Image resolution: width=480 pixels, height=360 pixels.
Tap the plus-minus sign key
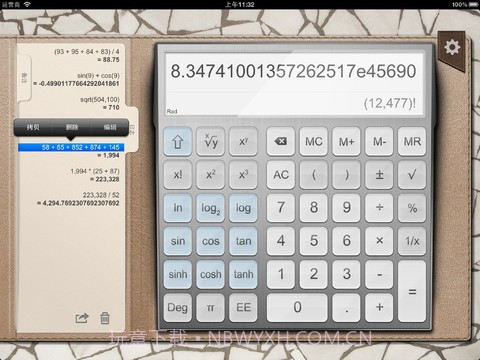[x=379, y=175]
